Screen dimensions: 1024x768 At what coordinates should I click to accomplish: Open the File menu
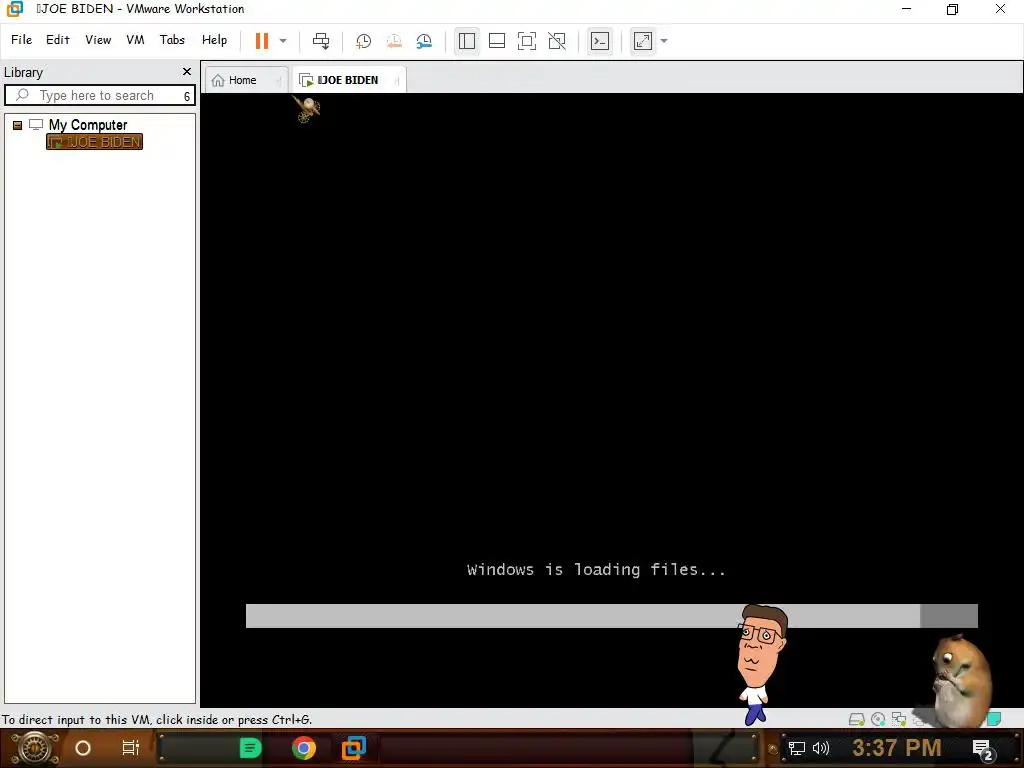tap(22, 40)
